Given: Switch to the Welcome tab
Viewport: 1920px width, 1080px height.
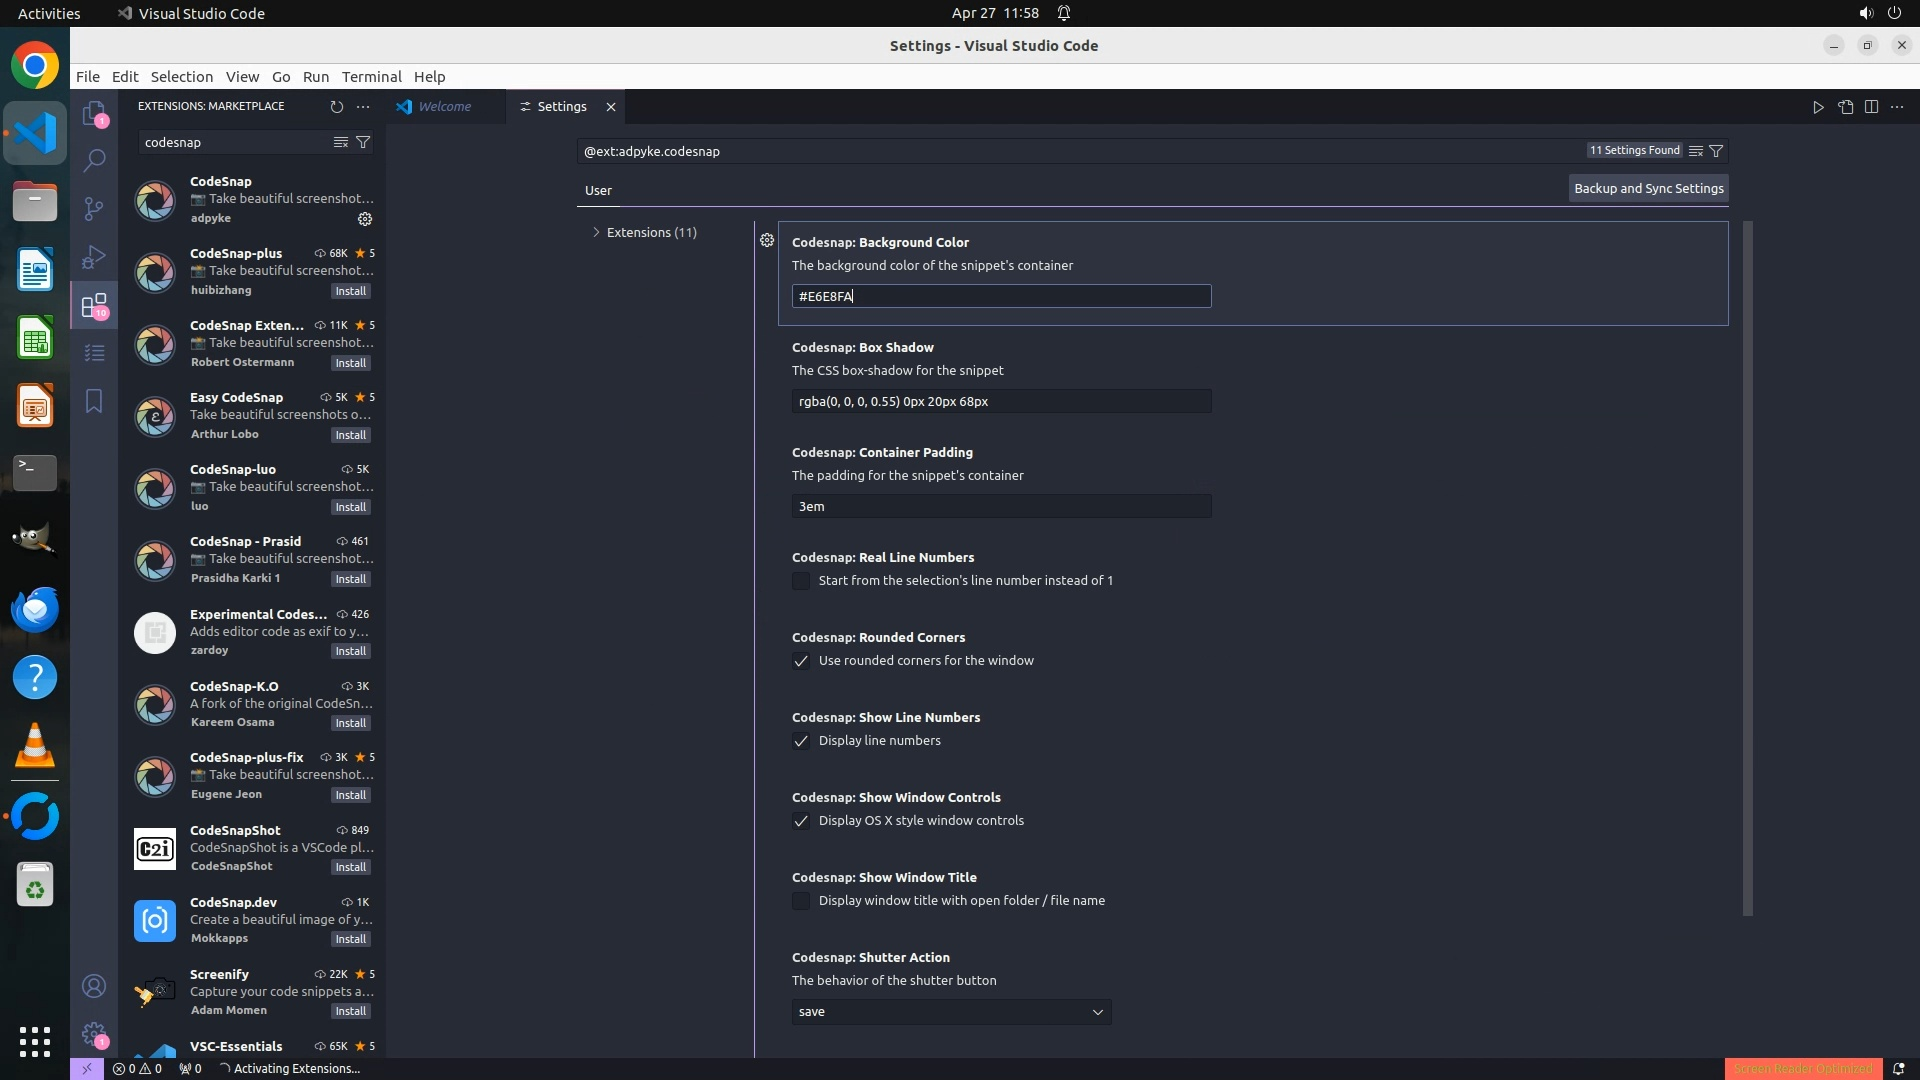Looking at the screenshot, I should pos(444,106).
